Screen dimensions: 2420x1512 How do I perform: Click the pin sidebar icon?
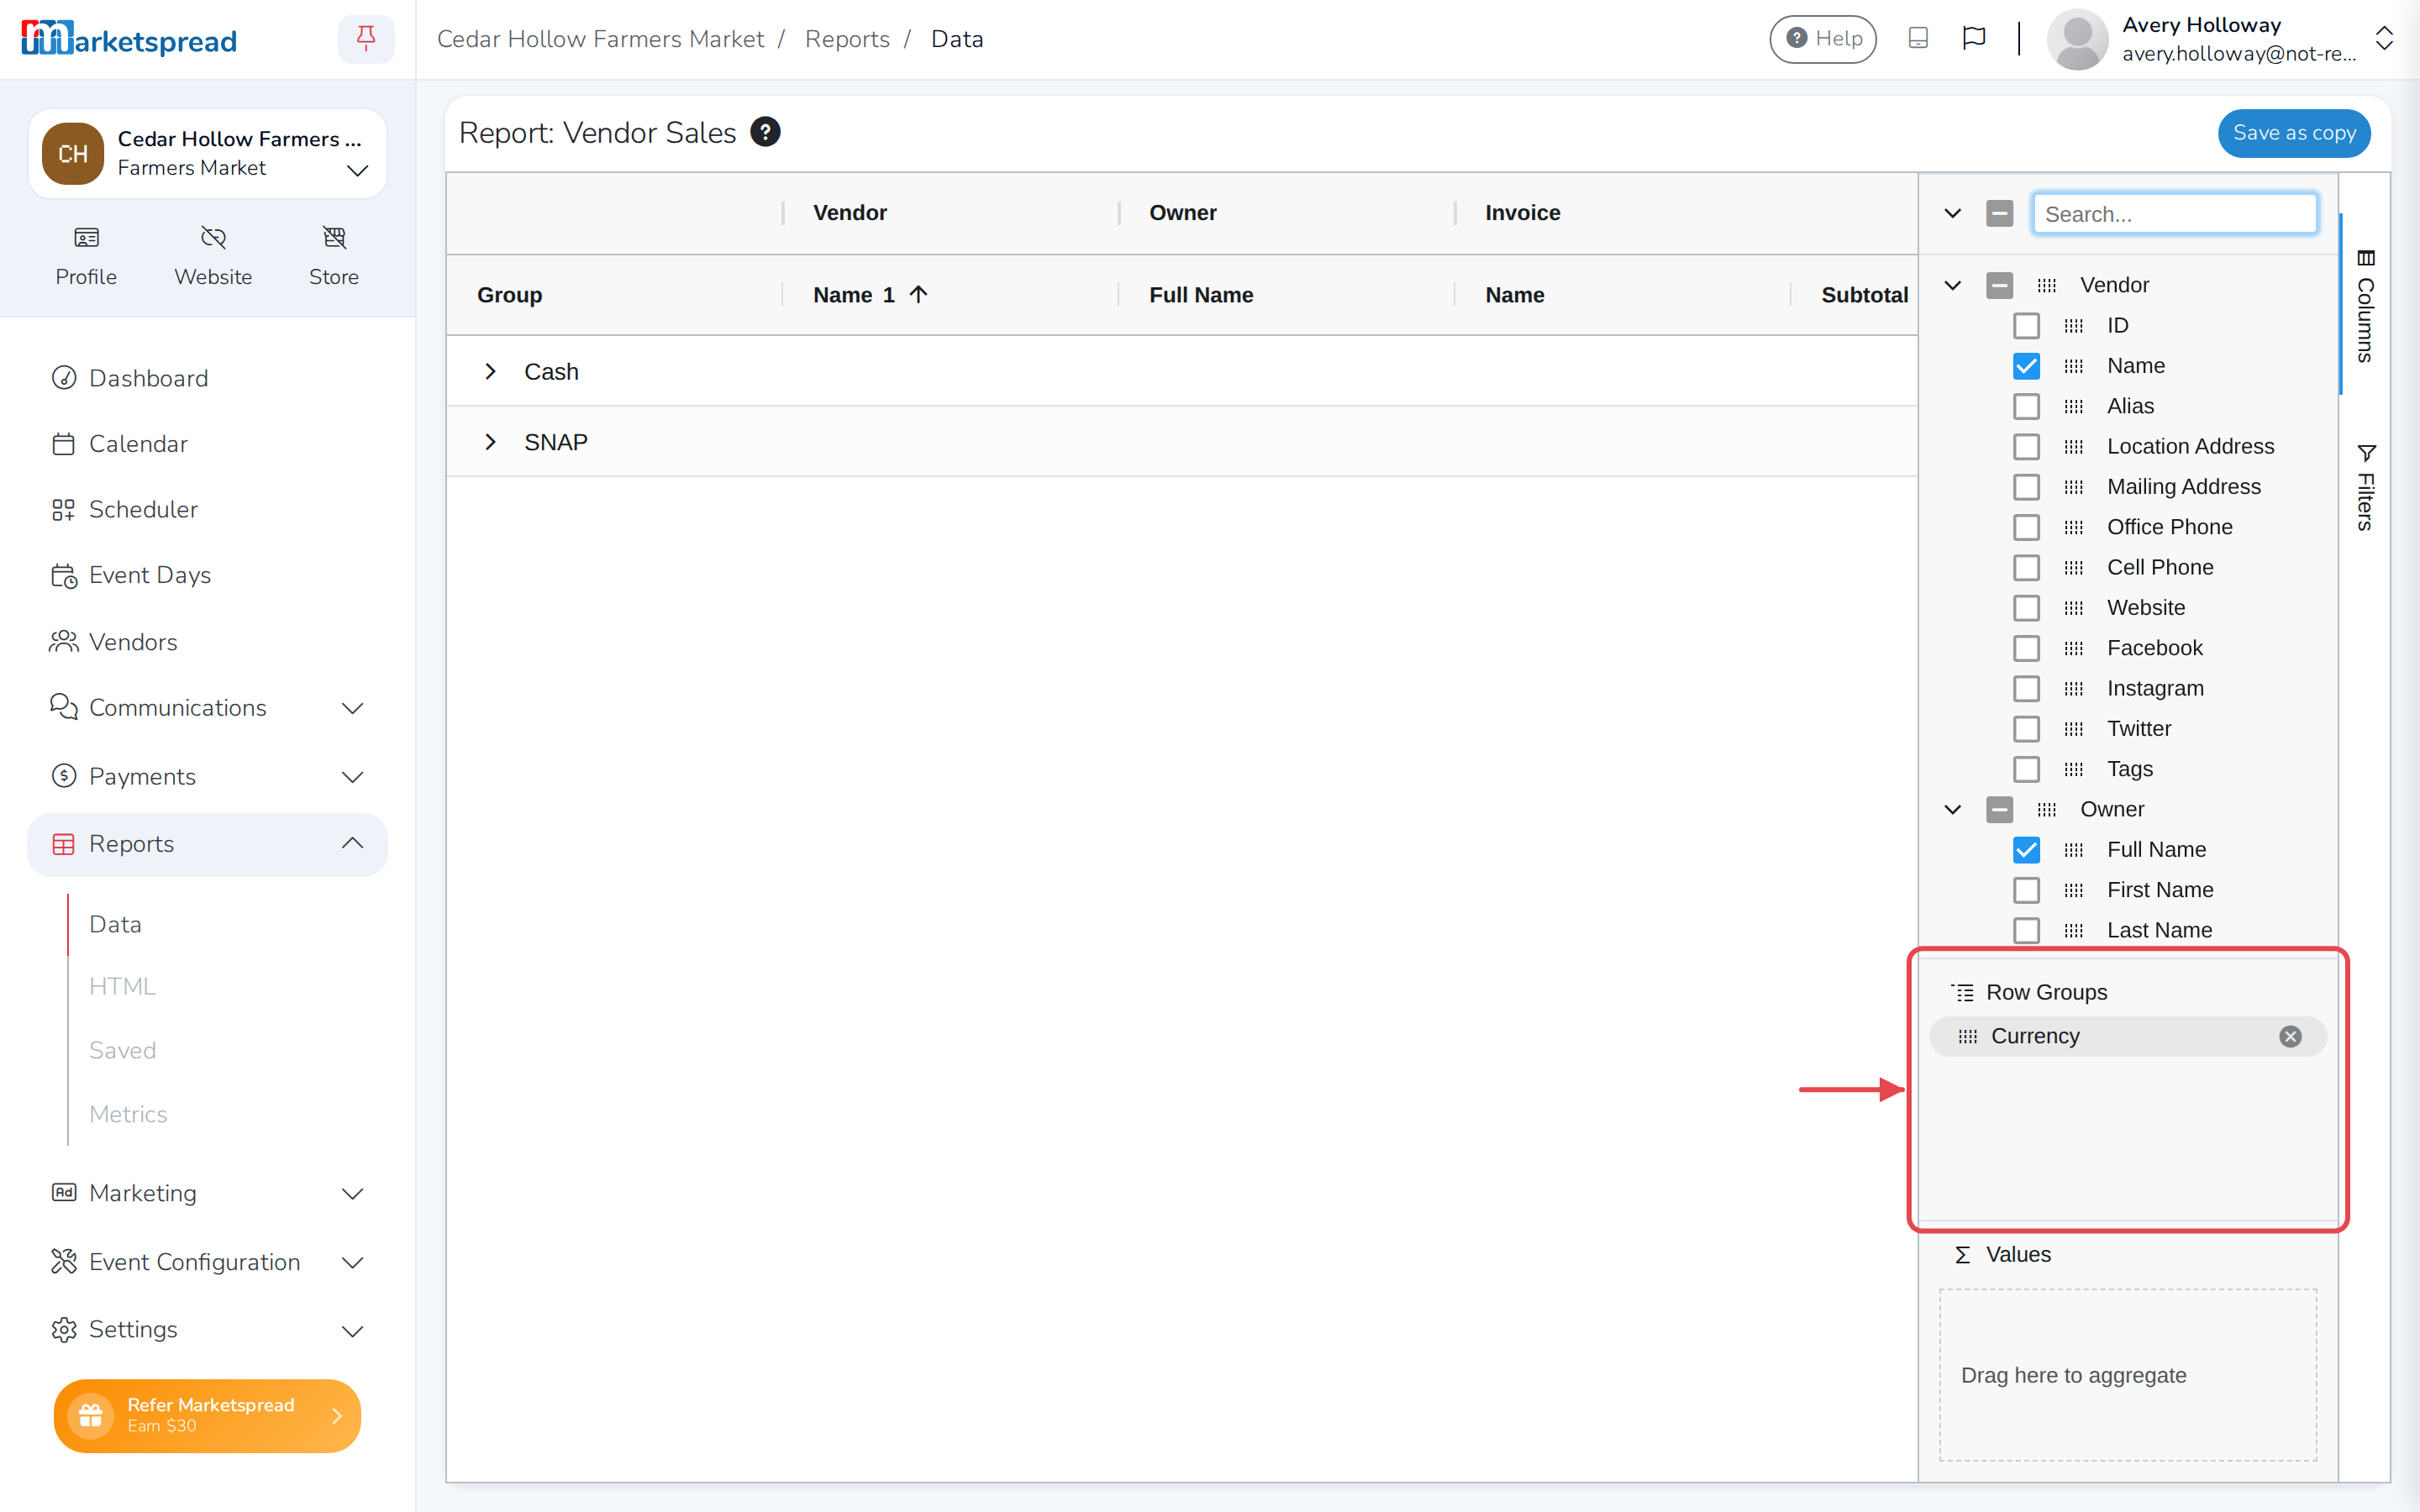pyautogui.click(x=366, y=39)
